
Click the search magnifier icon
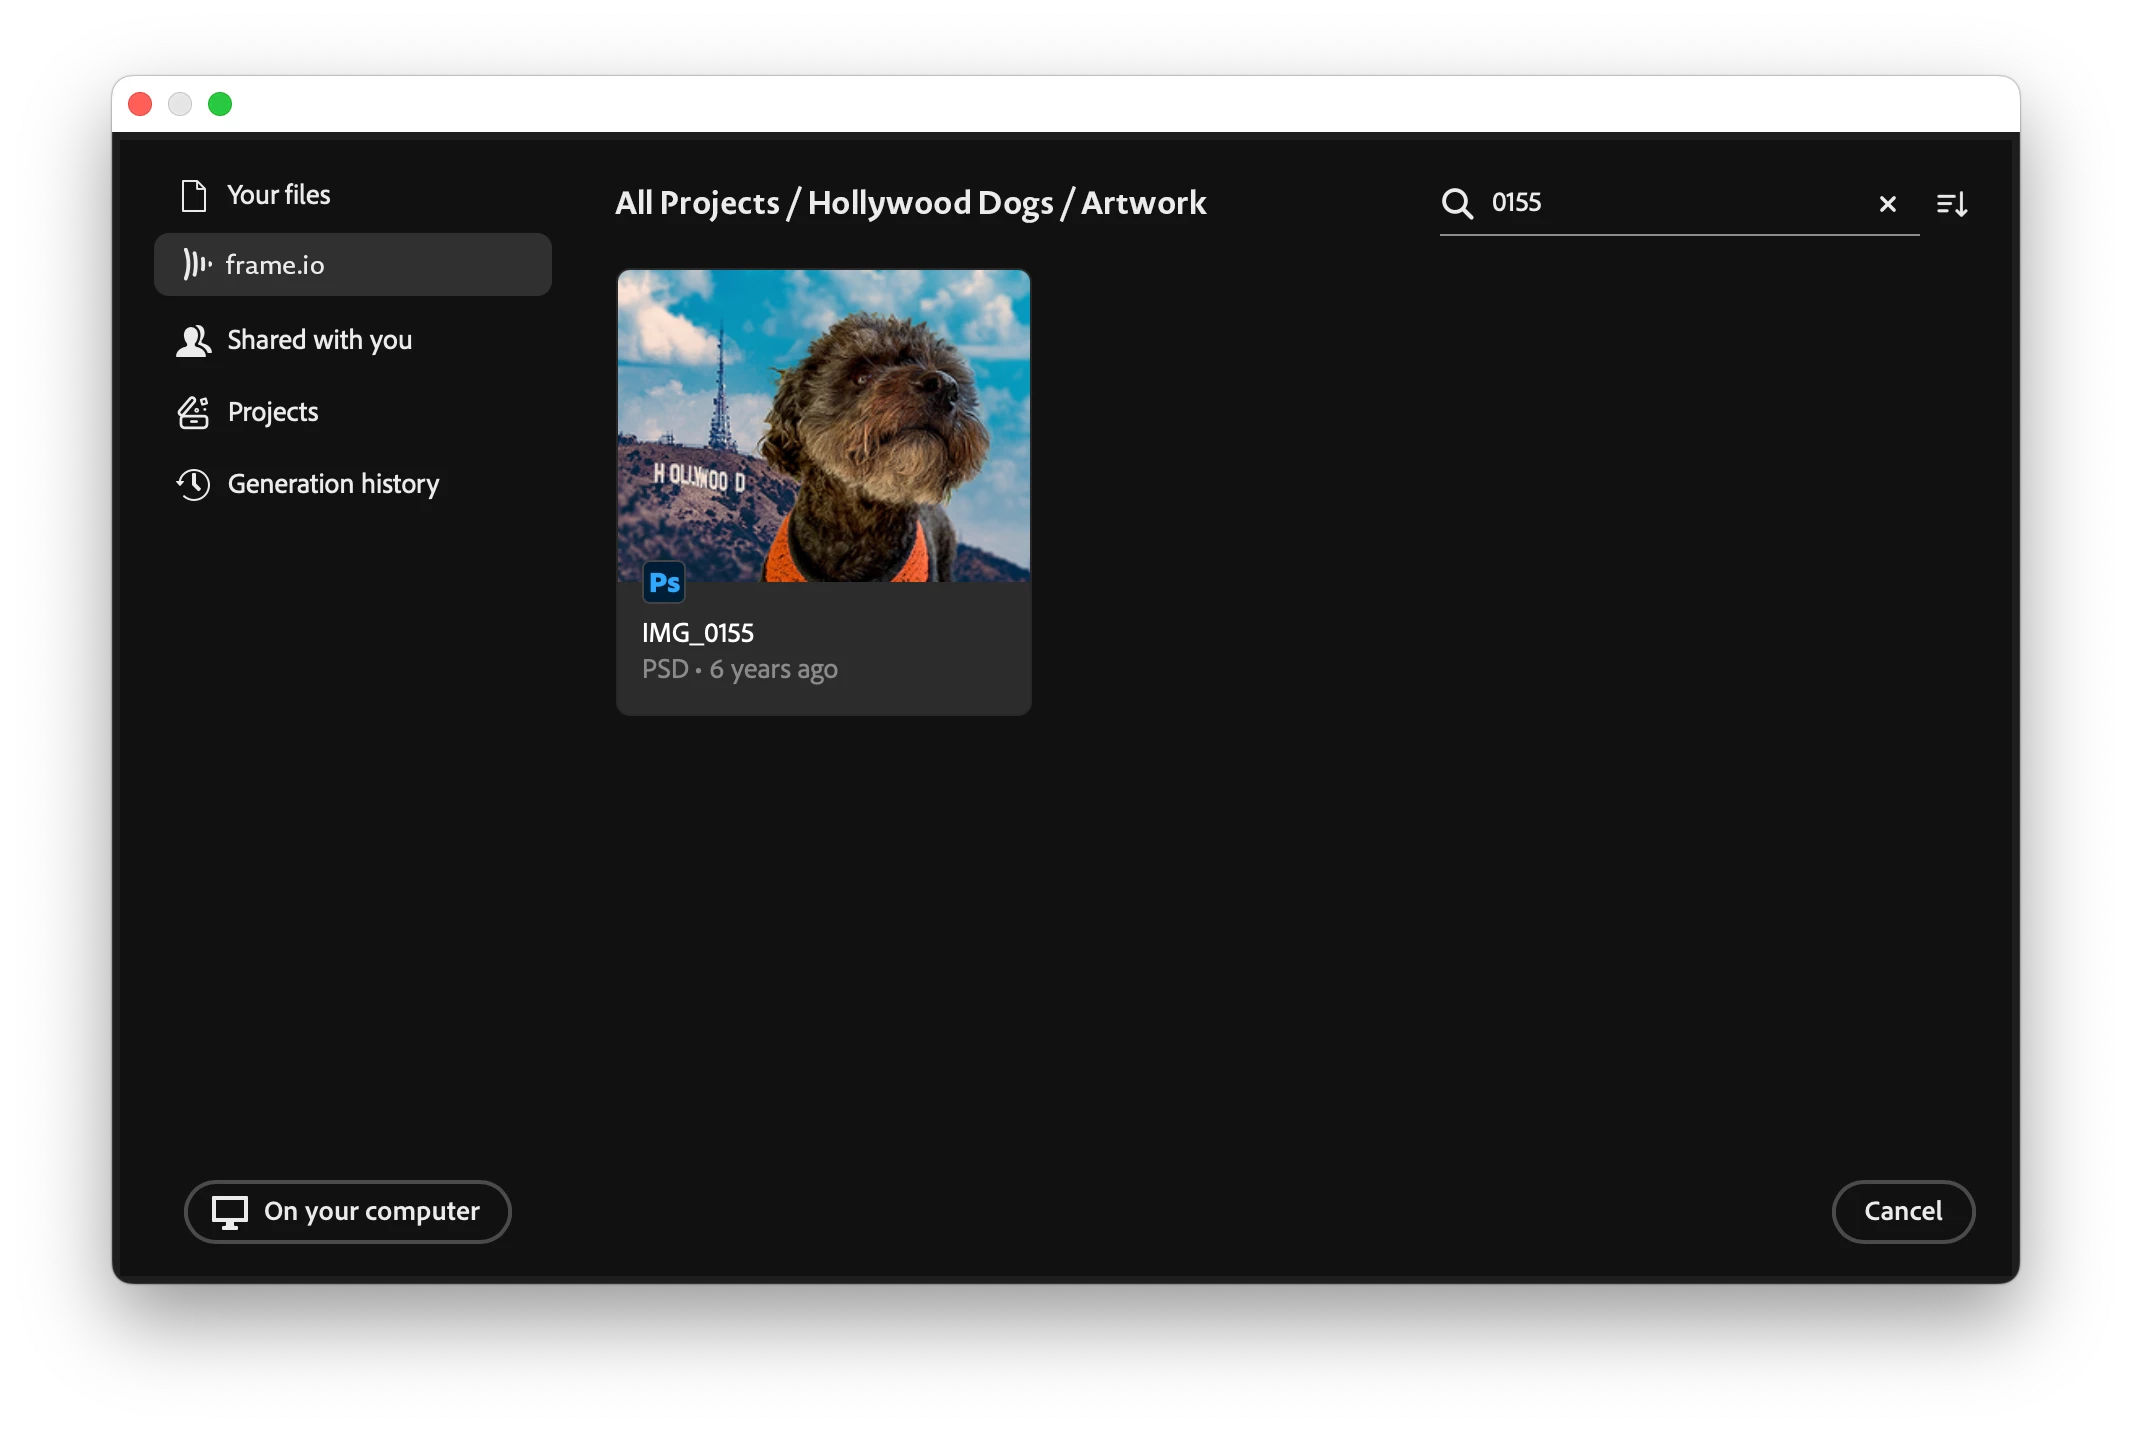(x=1457, y=204)
